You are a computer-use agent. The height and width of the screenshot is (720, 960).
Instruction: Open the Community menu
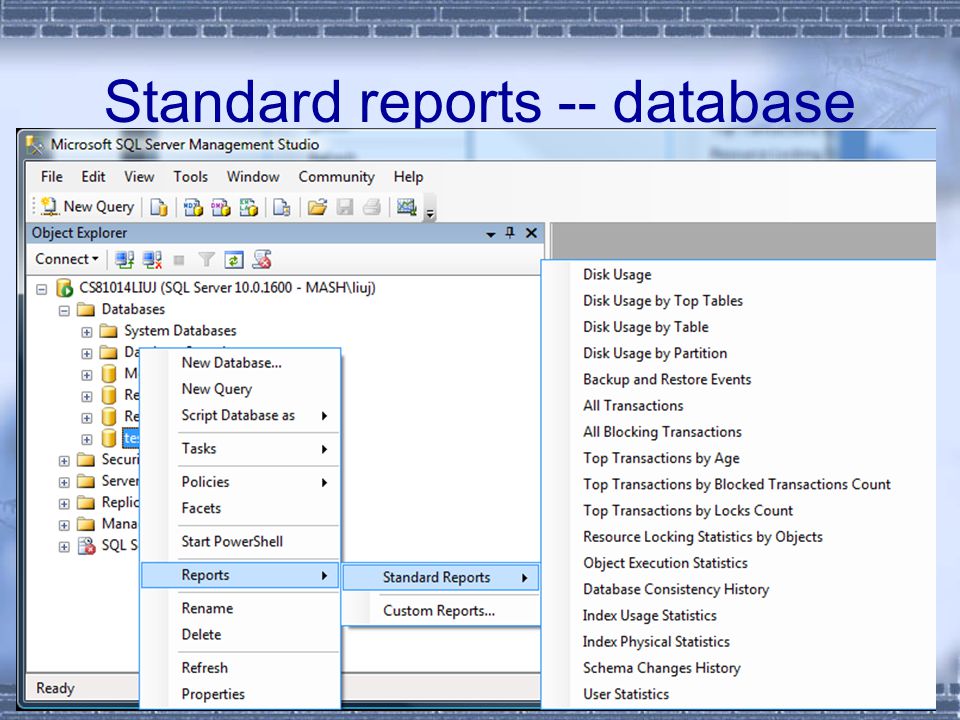click(336, 177)
